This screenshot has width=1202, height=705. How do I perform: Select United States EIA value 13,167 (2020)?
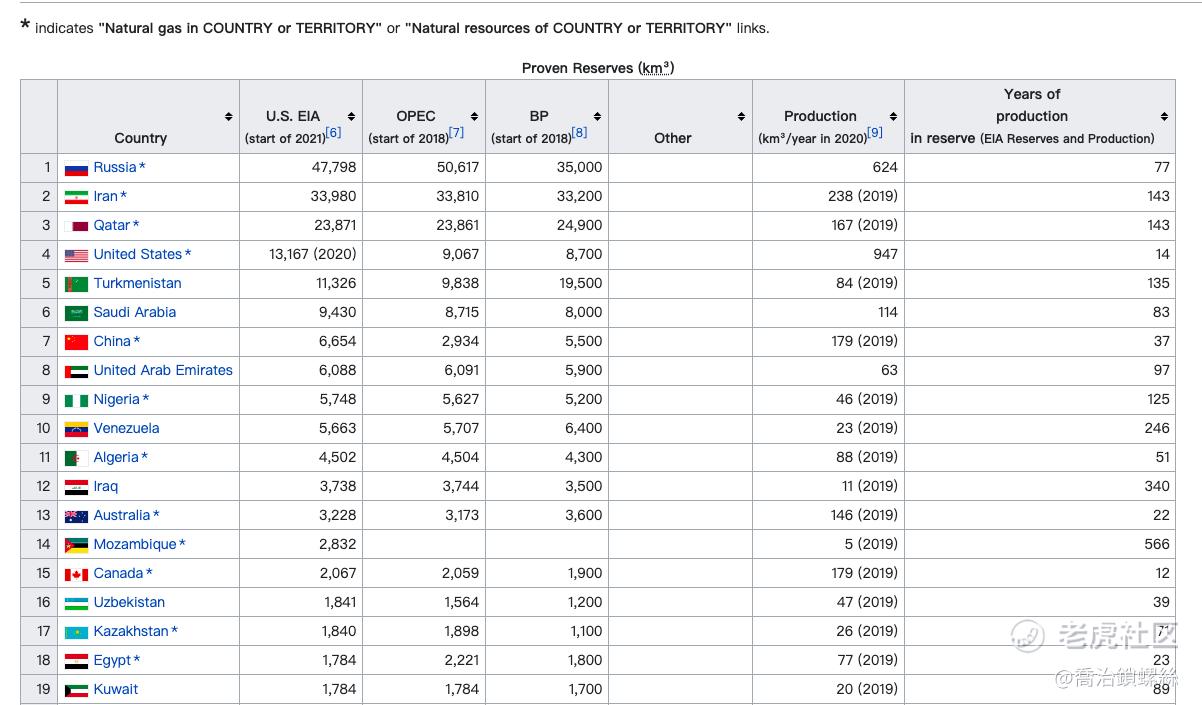click(x=313, y=254)
